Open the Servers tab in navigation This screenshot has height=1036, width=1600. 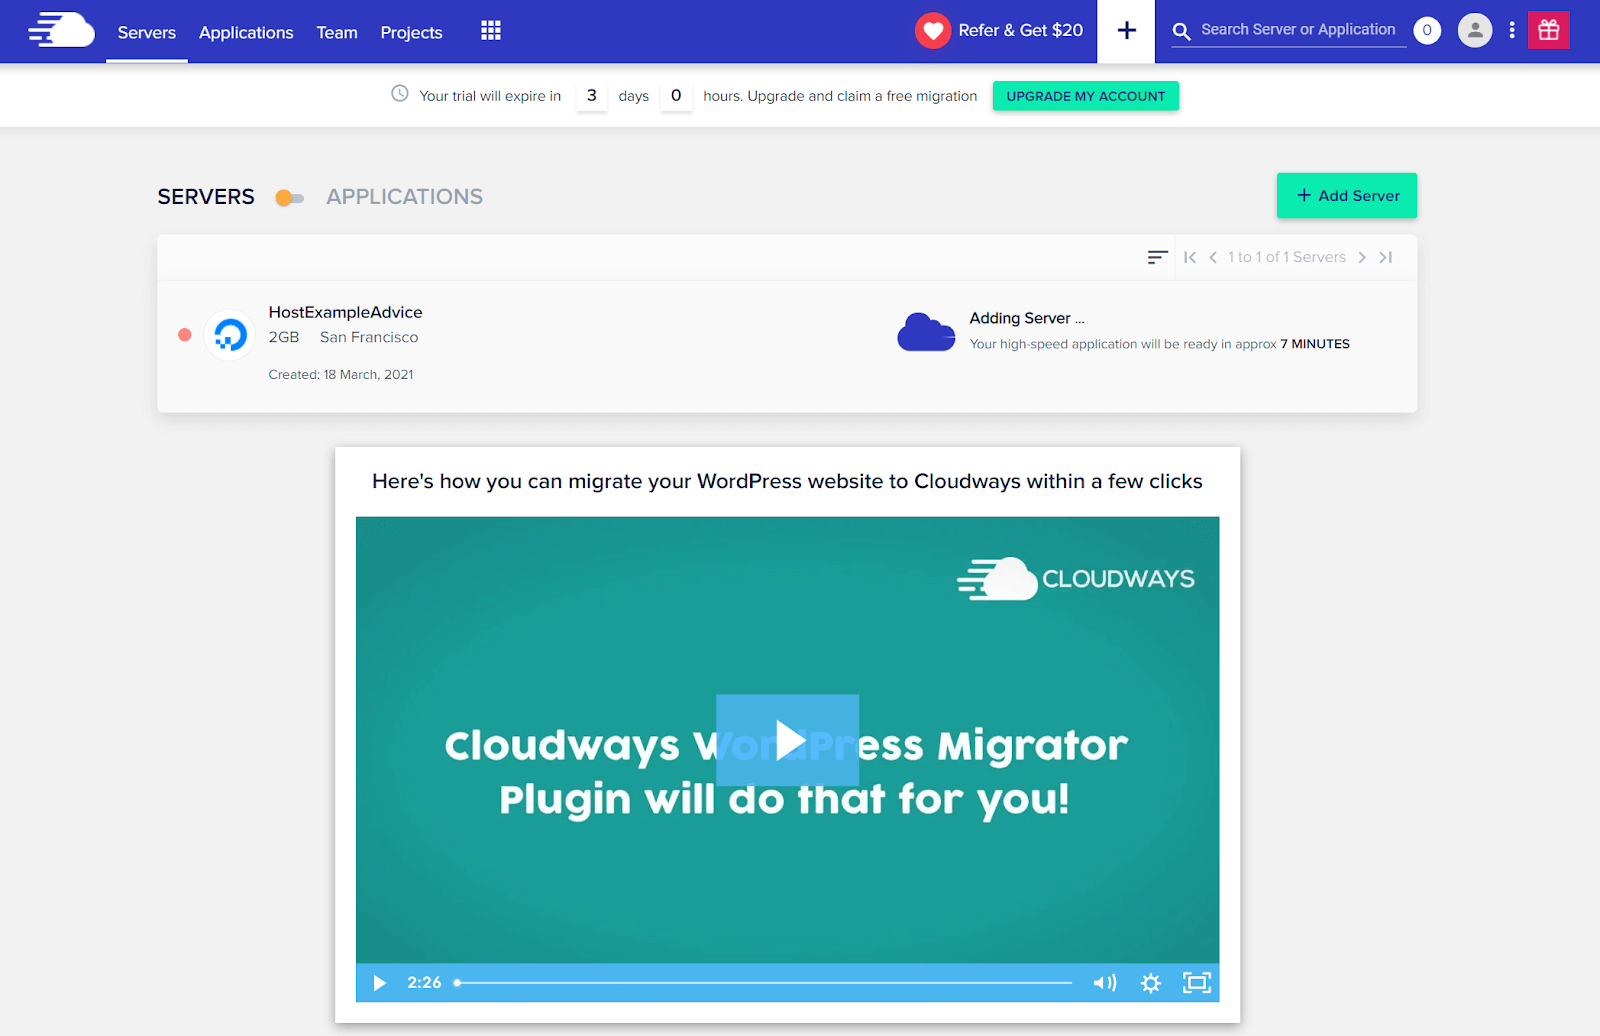[147, 32]
